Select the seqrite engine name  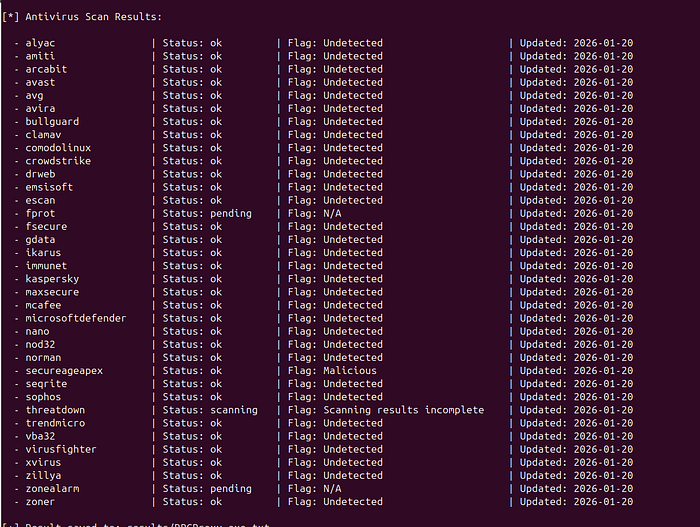pyautogui.click(x=46, y=384)
